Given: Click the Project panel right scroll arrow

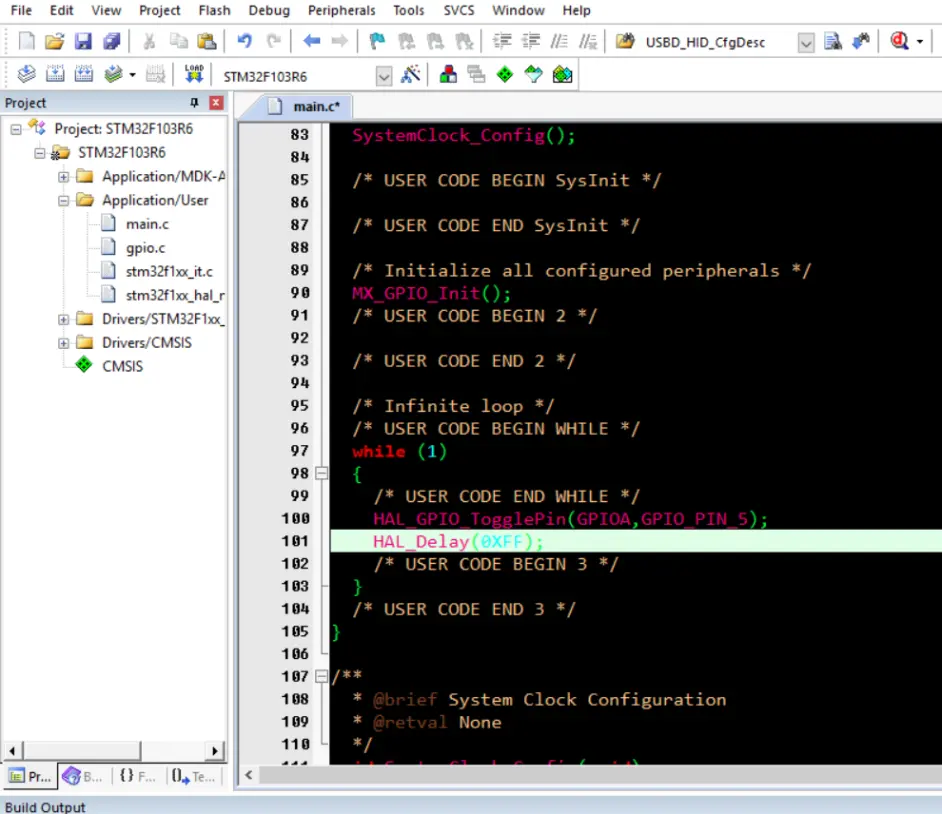Looking at the screenshot, I should click(x=214, y=750).
